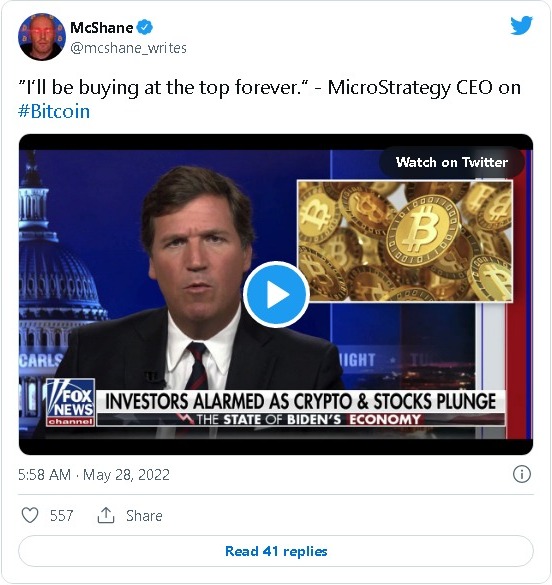Like the tweet with the heart icon
This screenshot has height=585, width=552.
pos(30,515)
